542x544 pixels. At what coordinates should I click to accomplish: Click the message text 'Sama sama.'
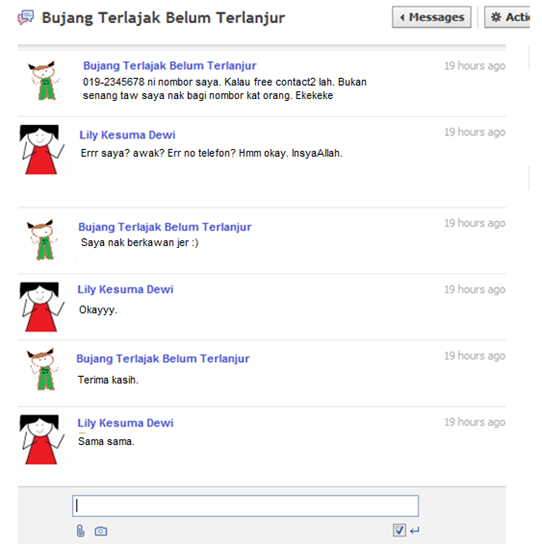click(106, 441)
